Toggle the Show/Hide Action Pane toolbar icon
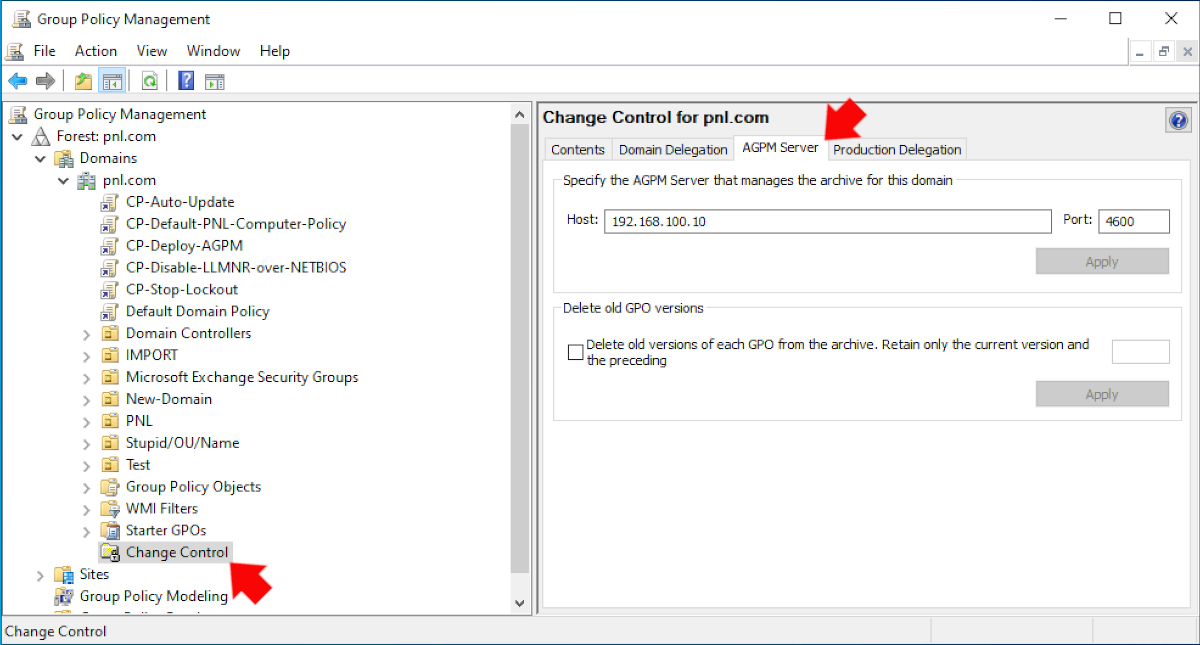This screenshot has width=1200, height=645. (x=215, y=81)
